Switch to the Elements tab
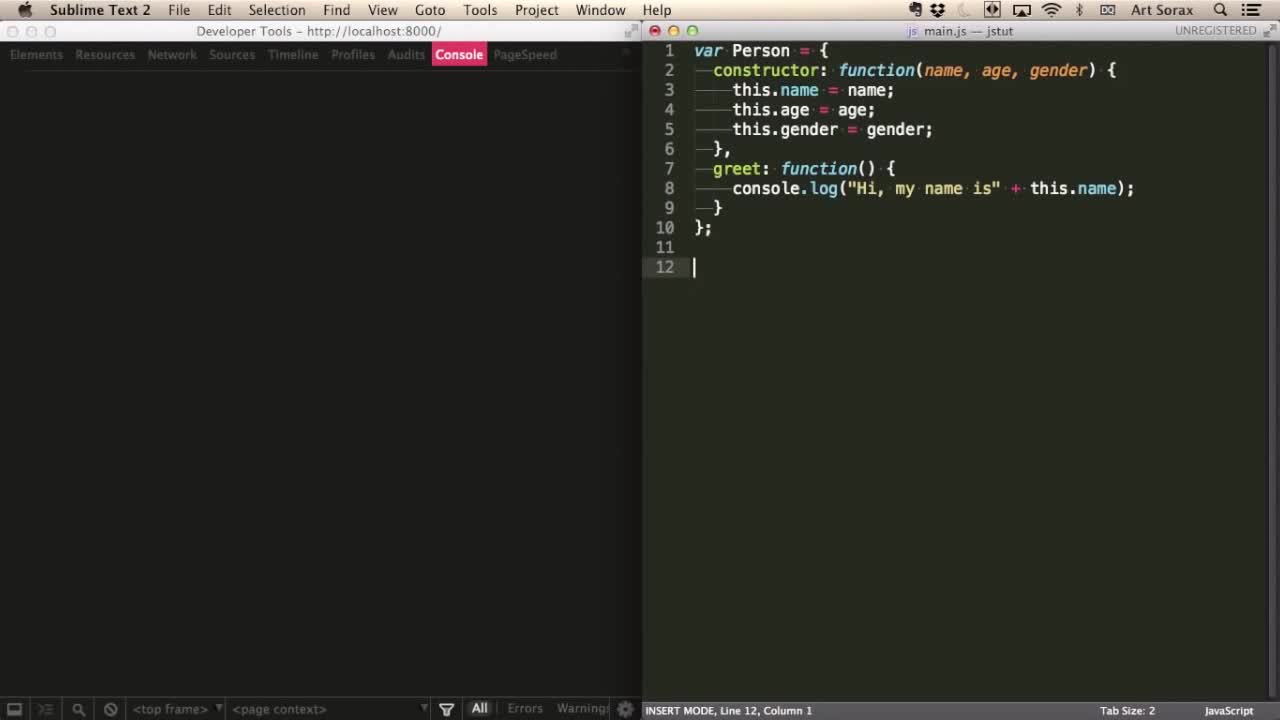Image resolution: width=1280 pixels, height=720 pixels. (x=36, y=54)
